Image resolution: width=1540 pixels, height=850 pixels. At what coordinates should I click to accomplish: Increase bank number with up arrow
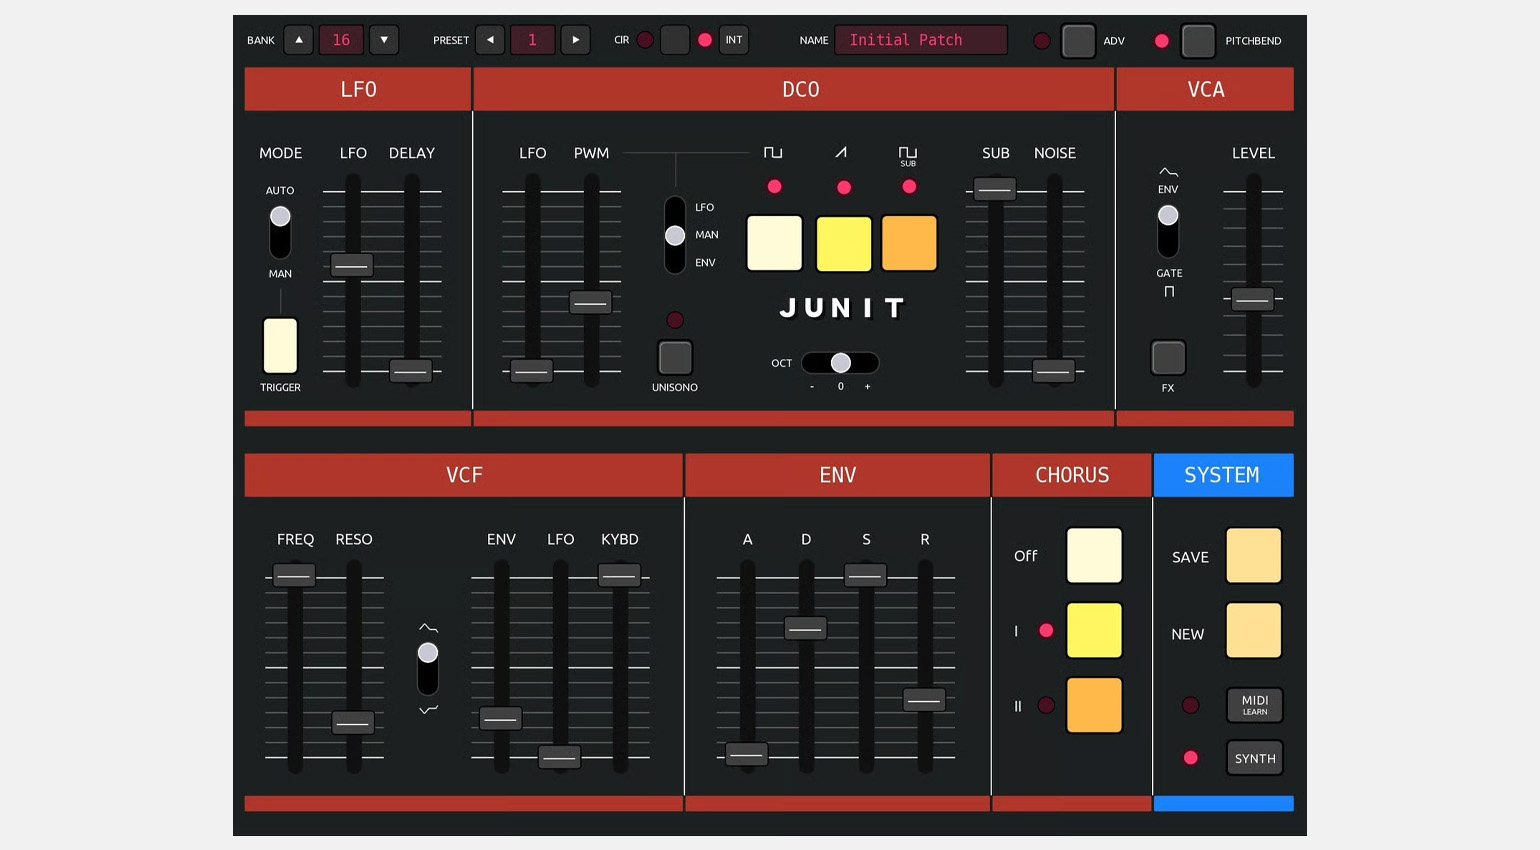click(x=299, y=40)
